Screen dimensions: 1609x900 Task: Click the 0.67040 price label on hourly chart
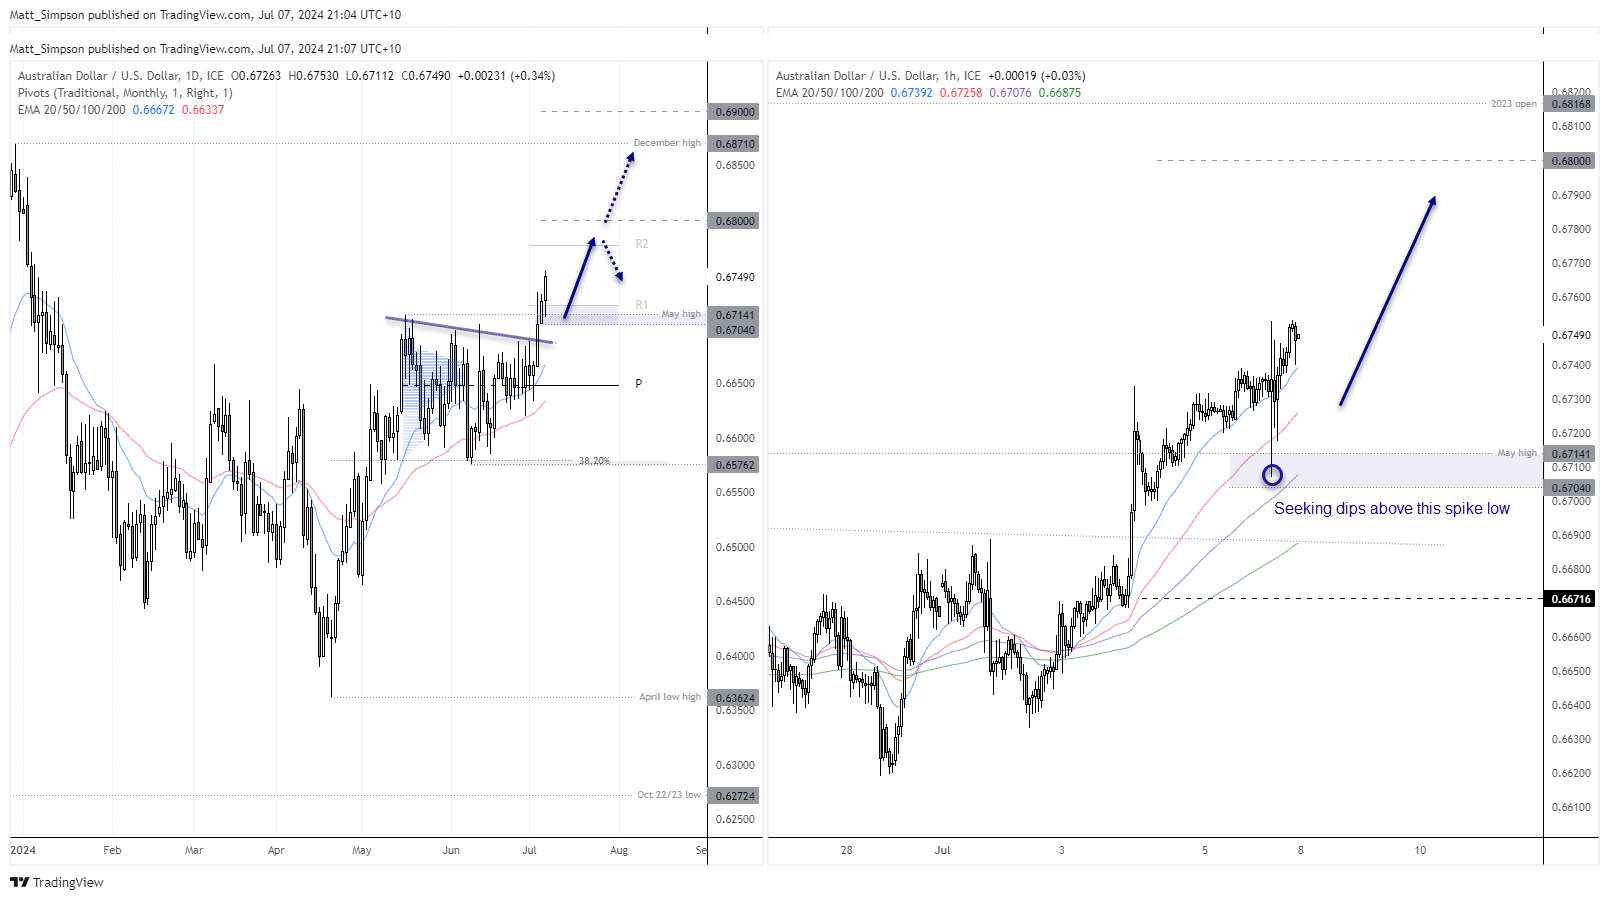click(x=1571, y=488)
